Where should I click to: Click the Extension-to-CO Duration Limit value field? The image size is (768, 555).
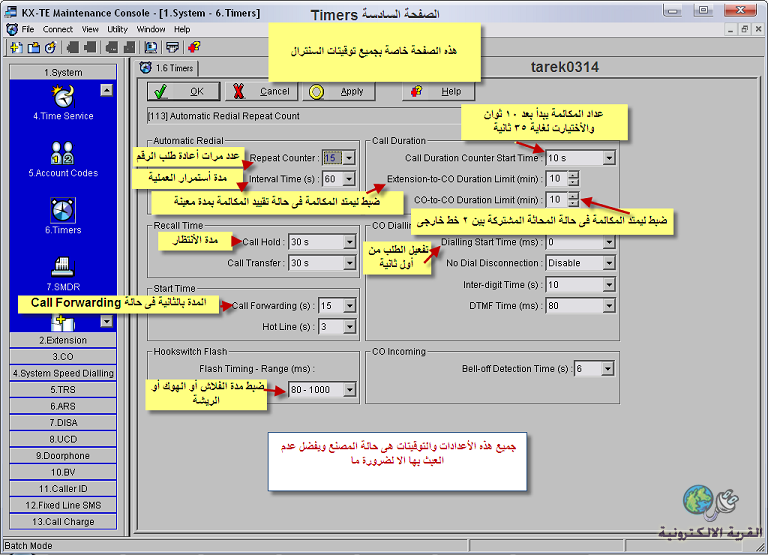click(x=557, y=179)
